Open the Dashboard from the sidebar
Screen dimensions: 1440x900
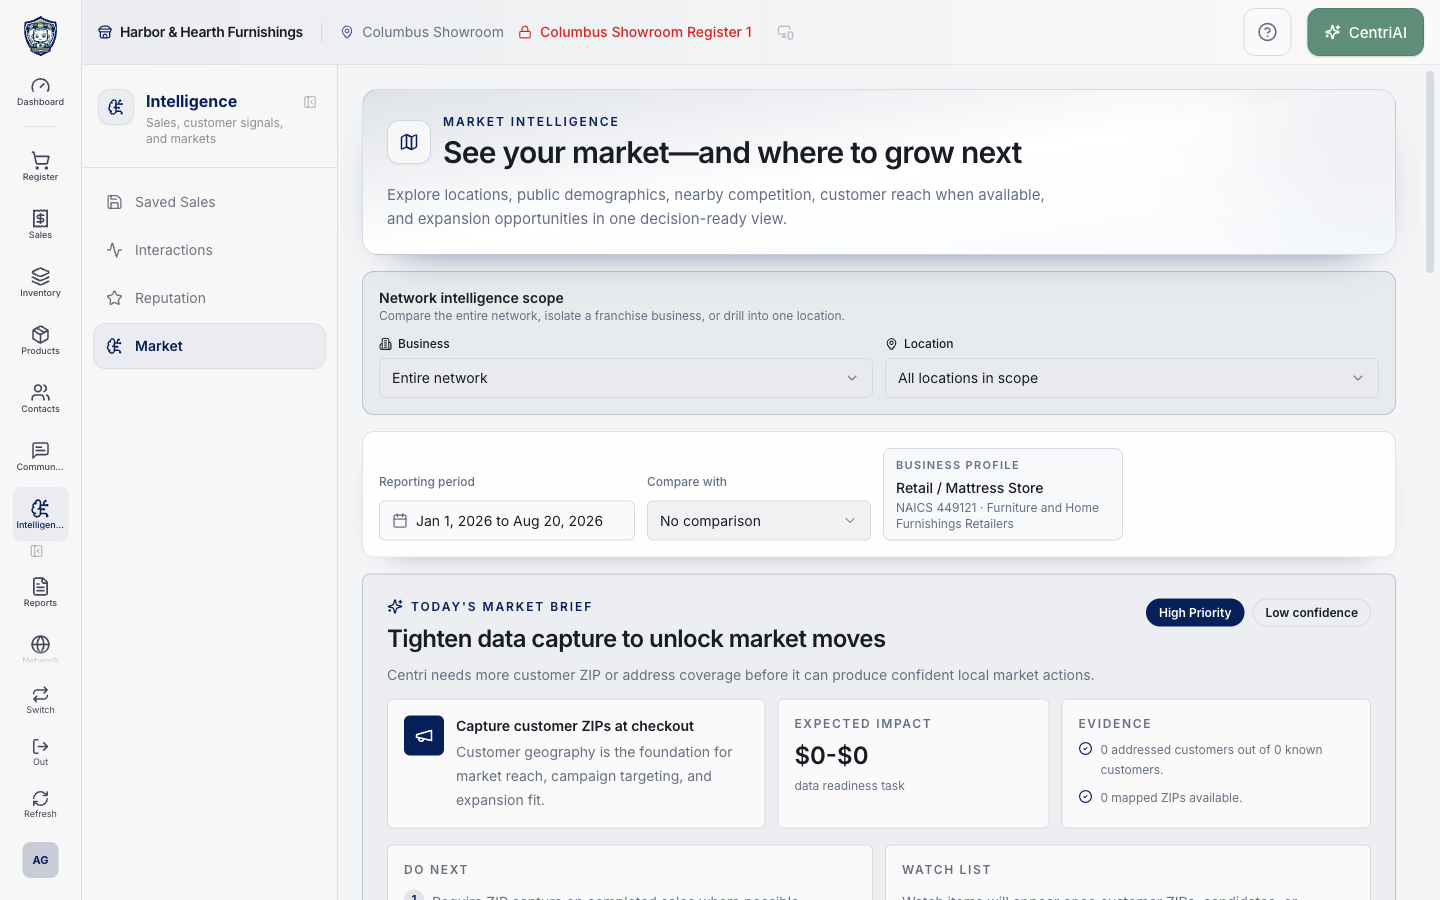point(40,92)
